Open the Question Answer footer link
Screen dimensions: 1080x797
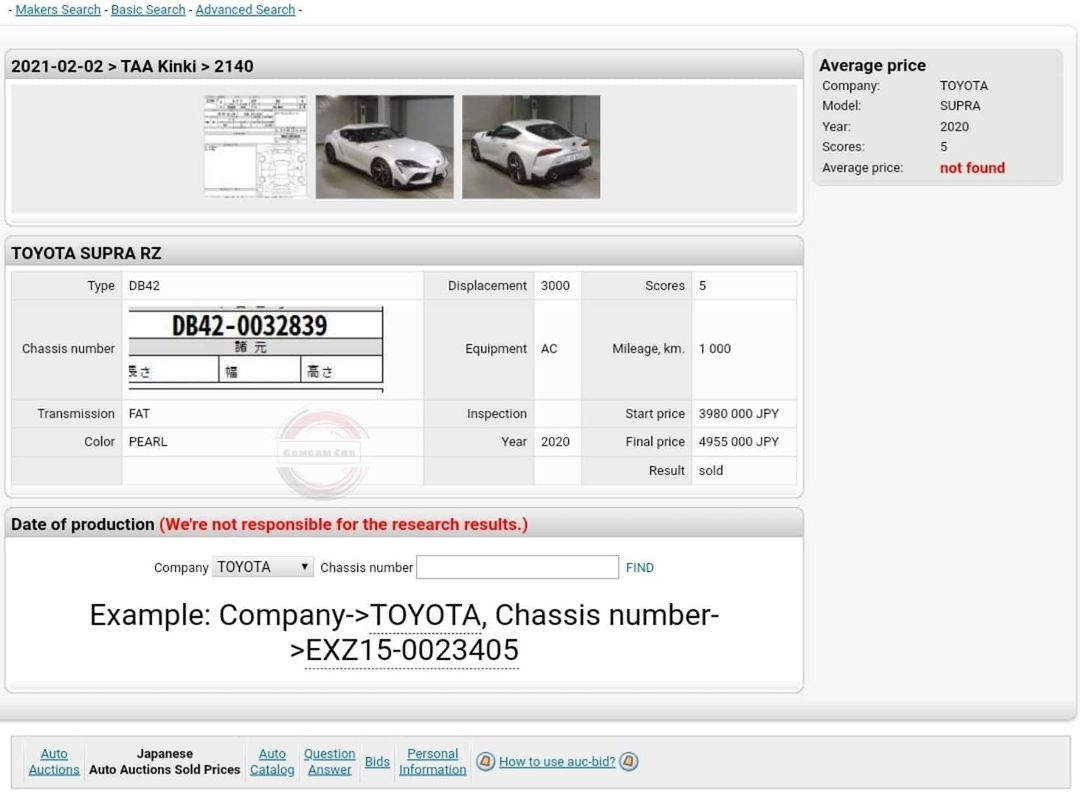tap(329, 761)
